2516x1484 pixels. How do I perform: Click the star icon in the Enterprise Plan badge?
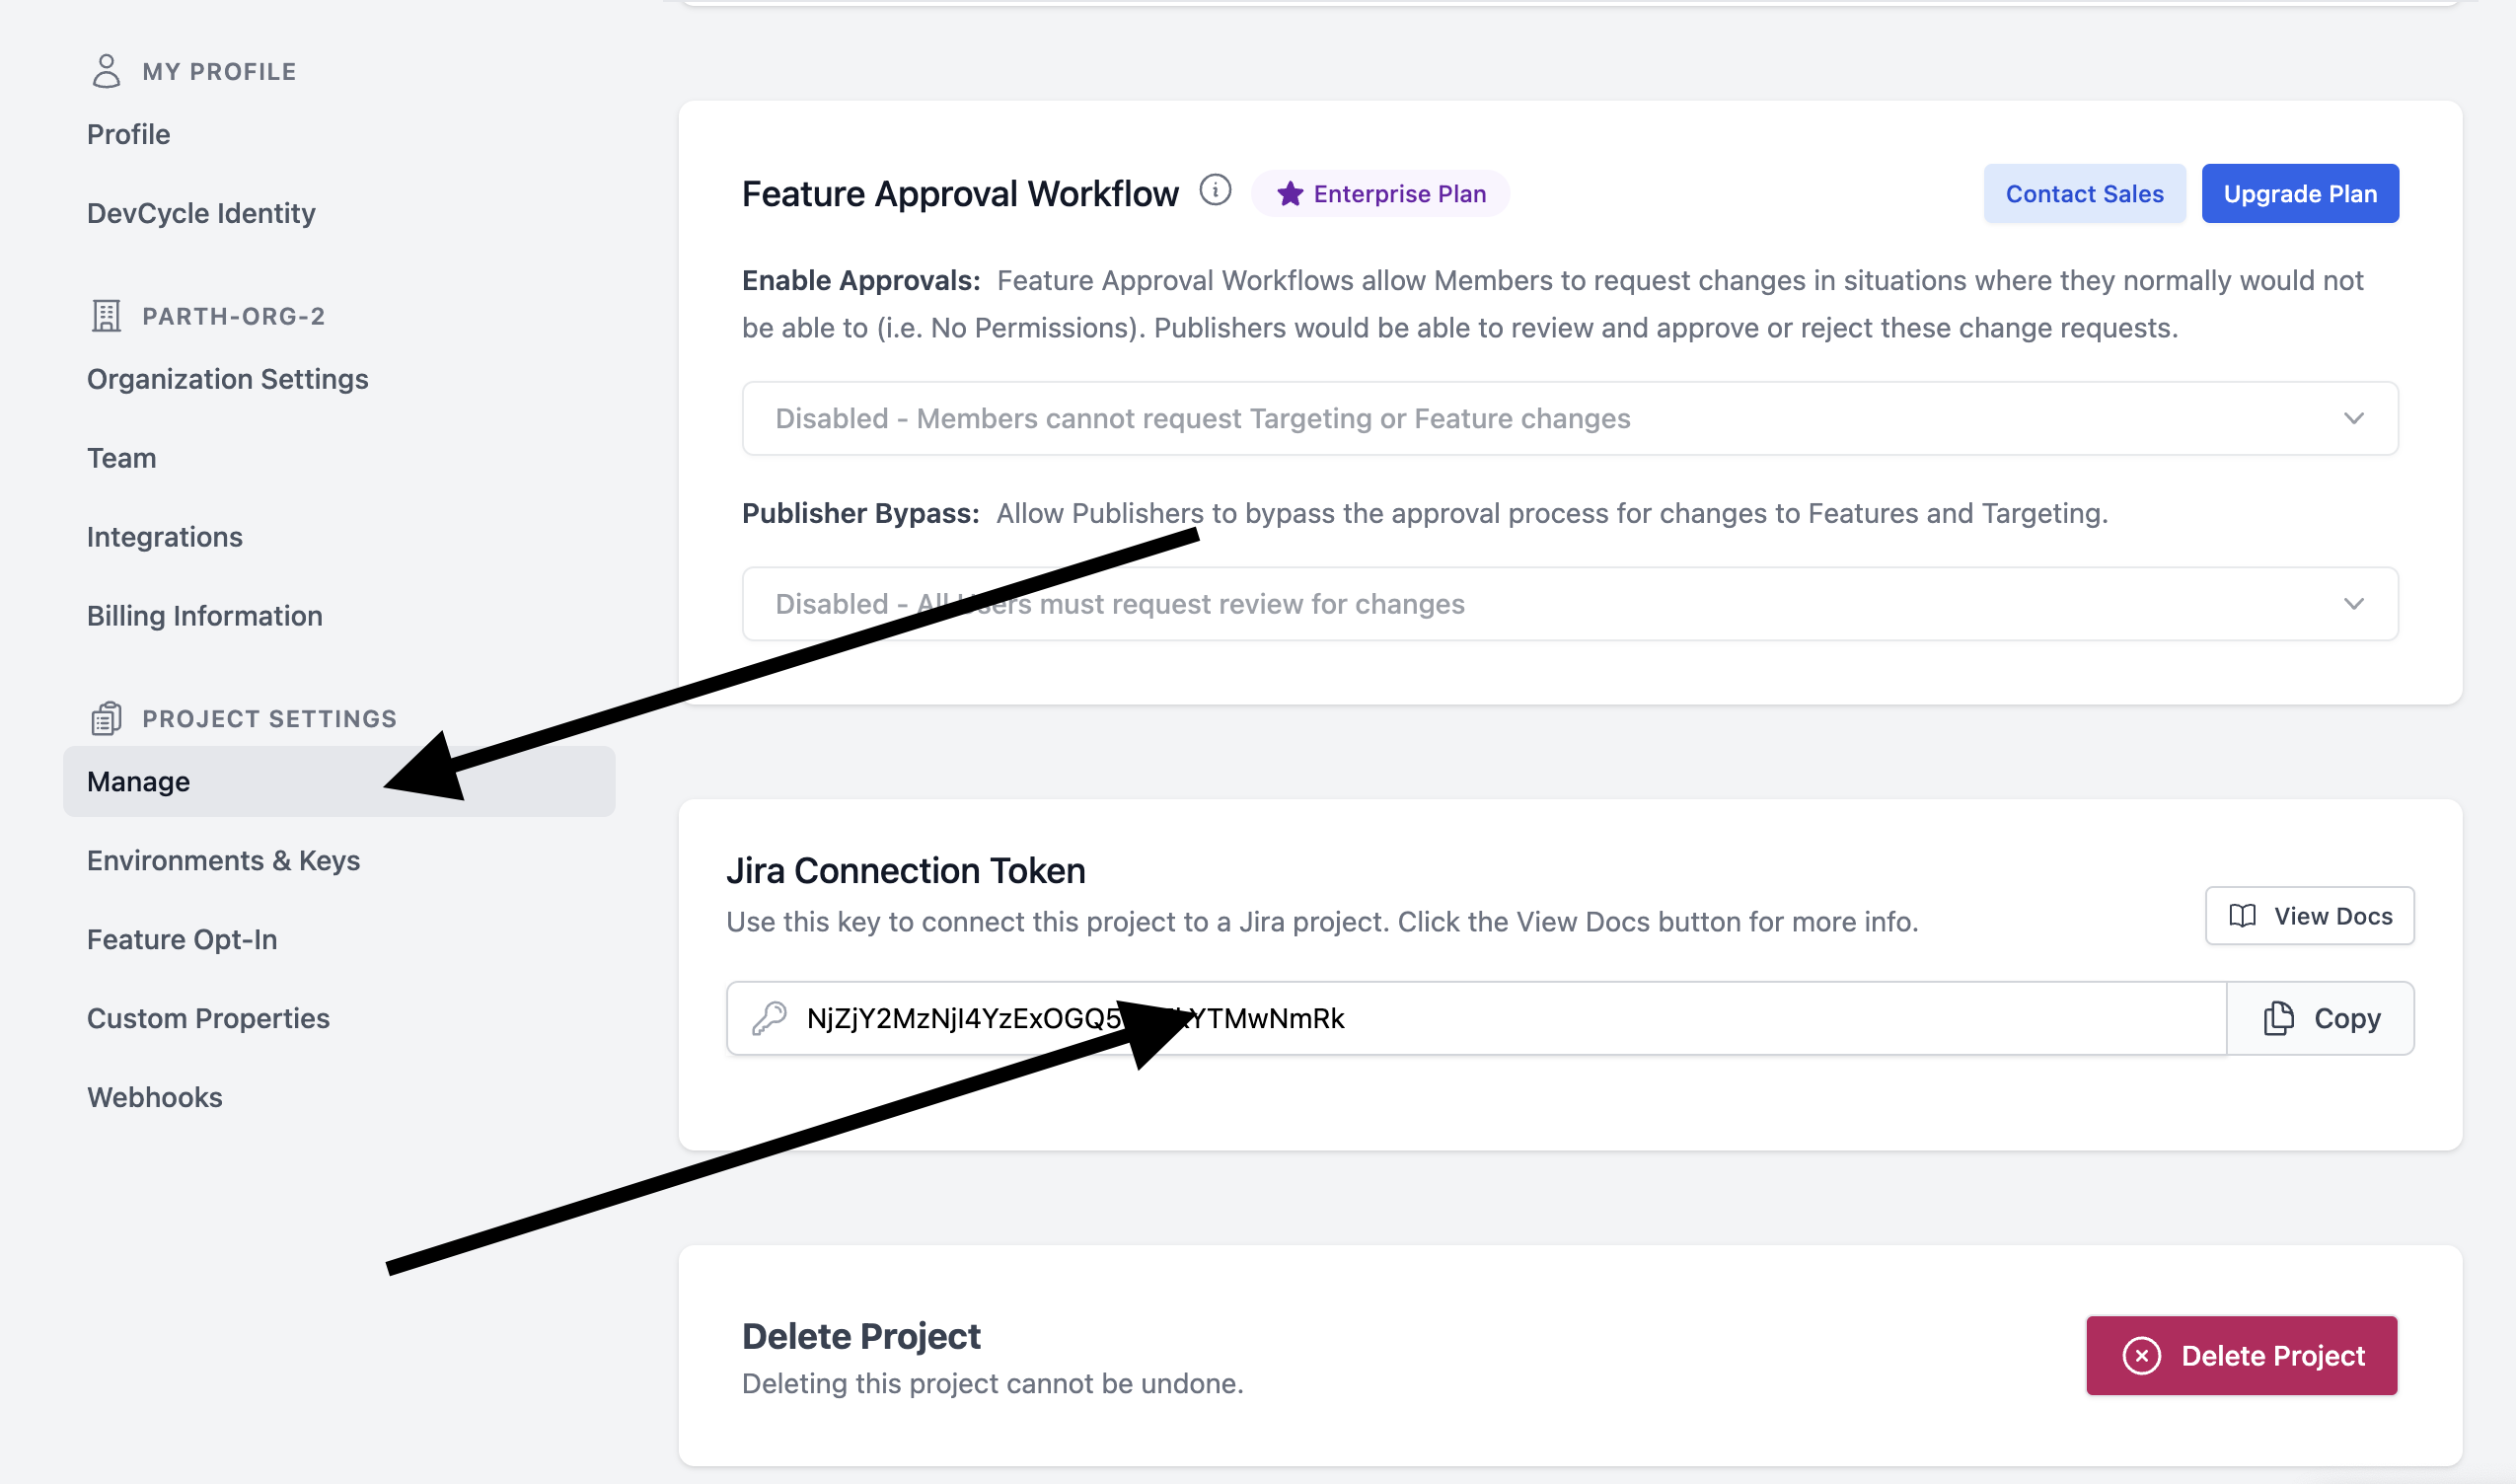click(x=1291, y=193)
